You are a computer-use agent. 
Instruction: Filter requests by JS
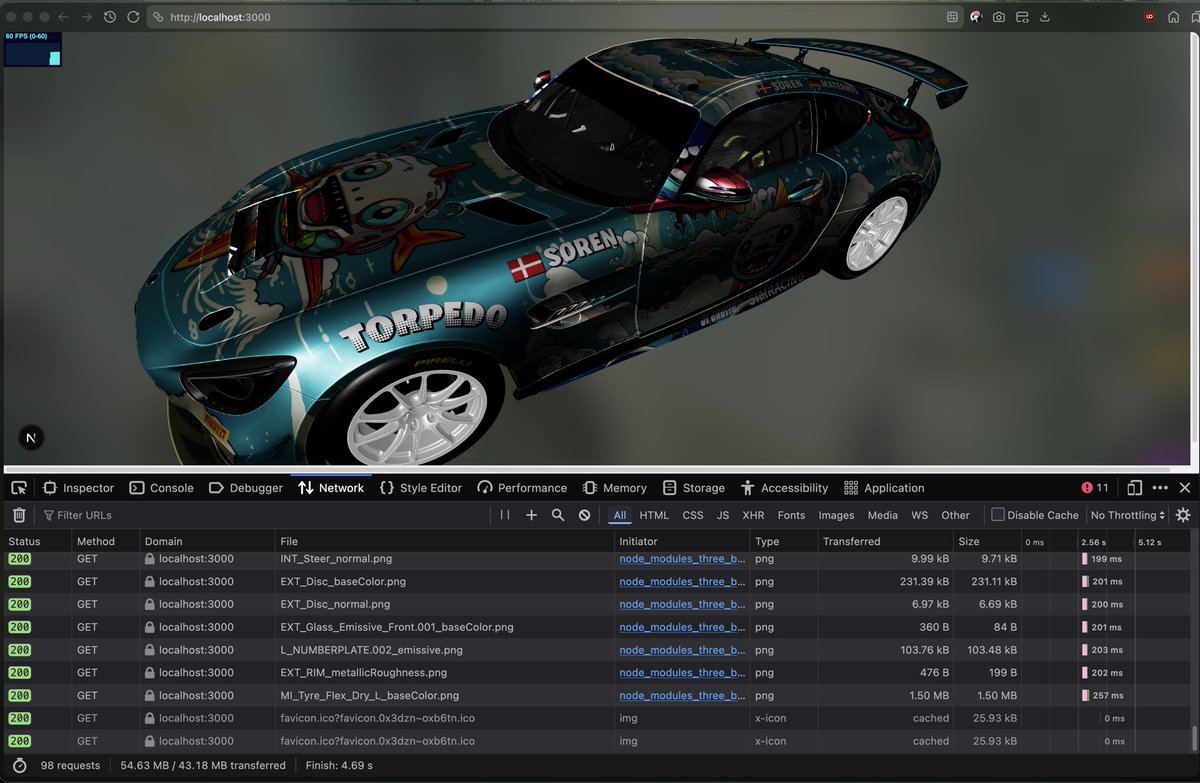pyautogui.click(x=723, y=515)
